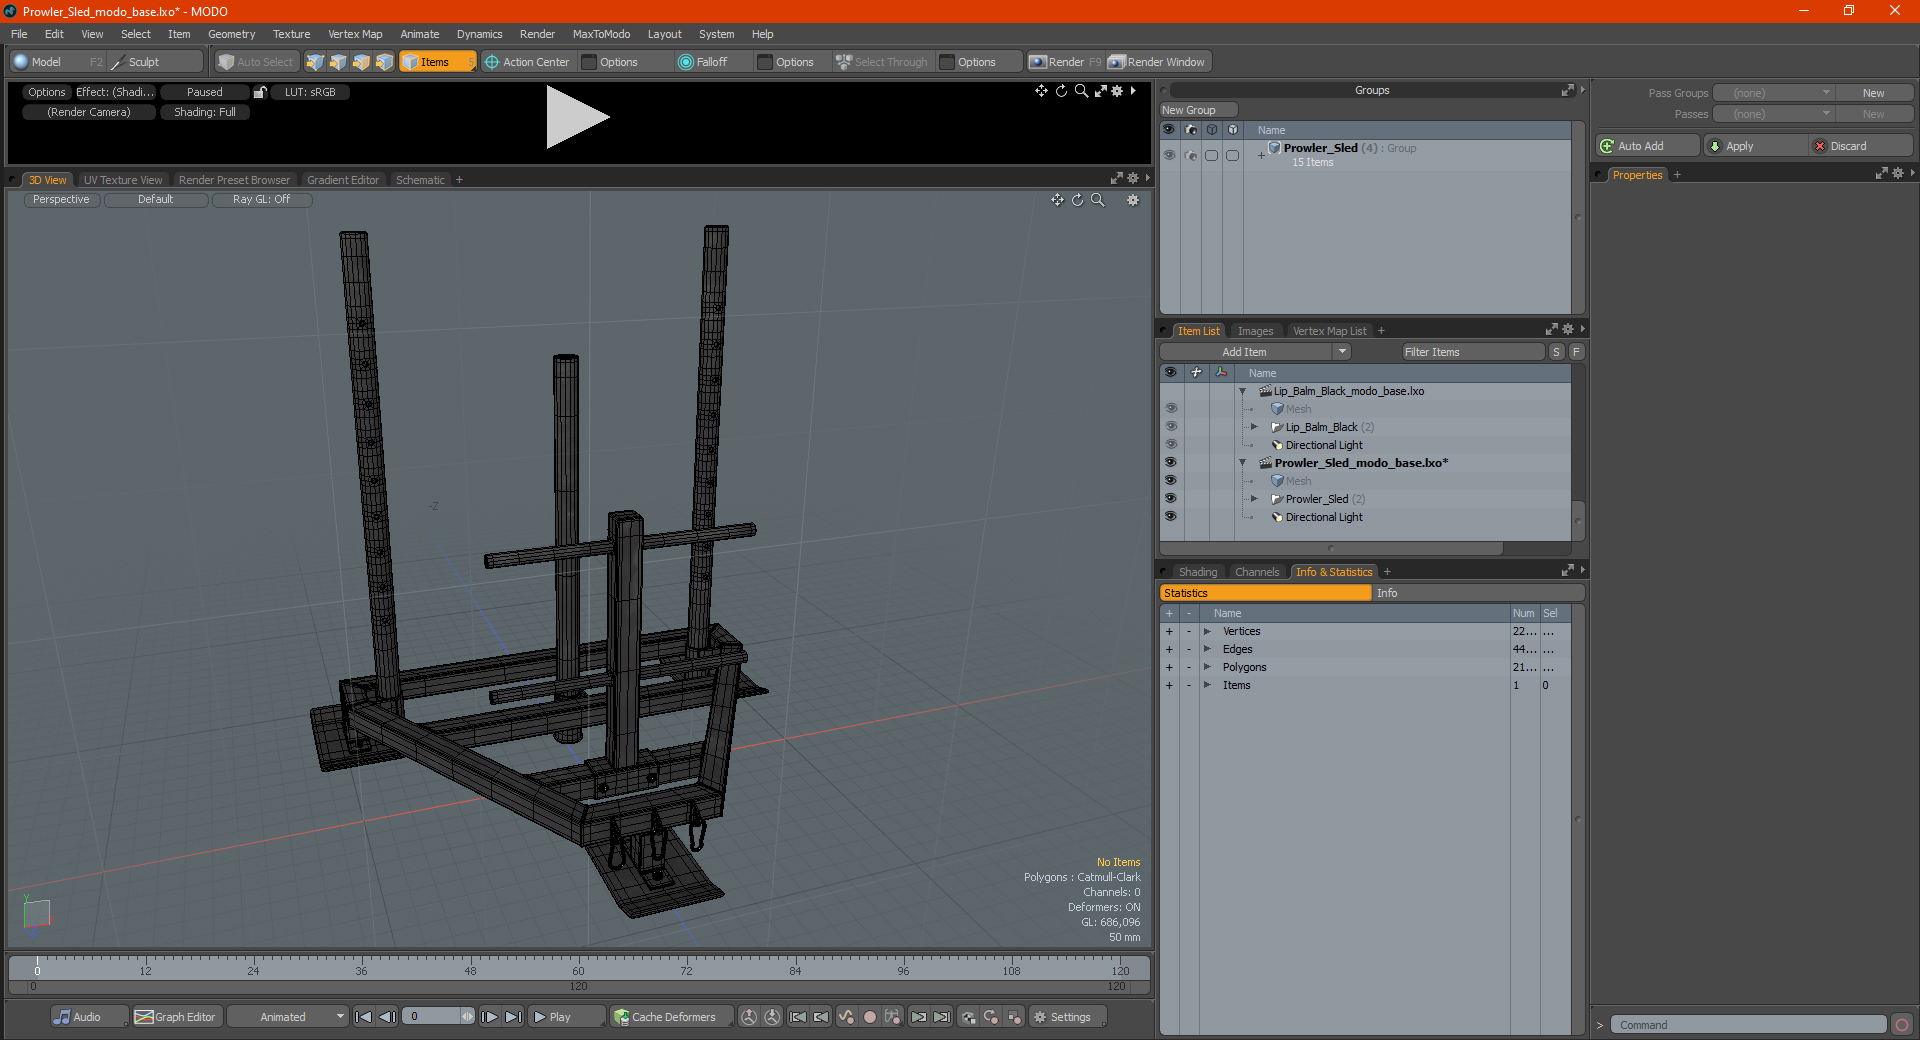This screenshot has width=1920, height=1040.
Task: Switch to Images tab
Action: coord(1255,331)
